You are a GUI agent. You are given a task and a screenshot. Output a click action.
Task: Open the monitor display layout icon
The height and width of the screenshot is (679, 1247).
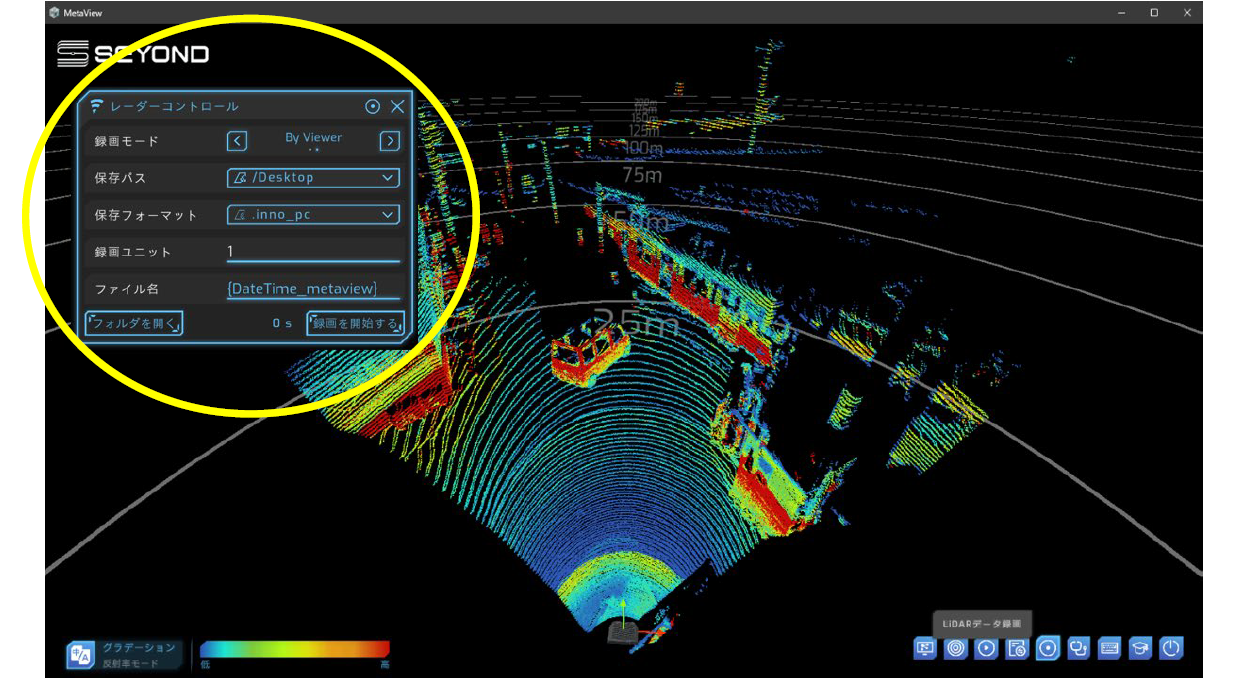point(925,648)
